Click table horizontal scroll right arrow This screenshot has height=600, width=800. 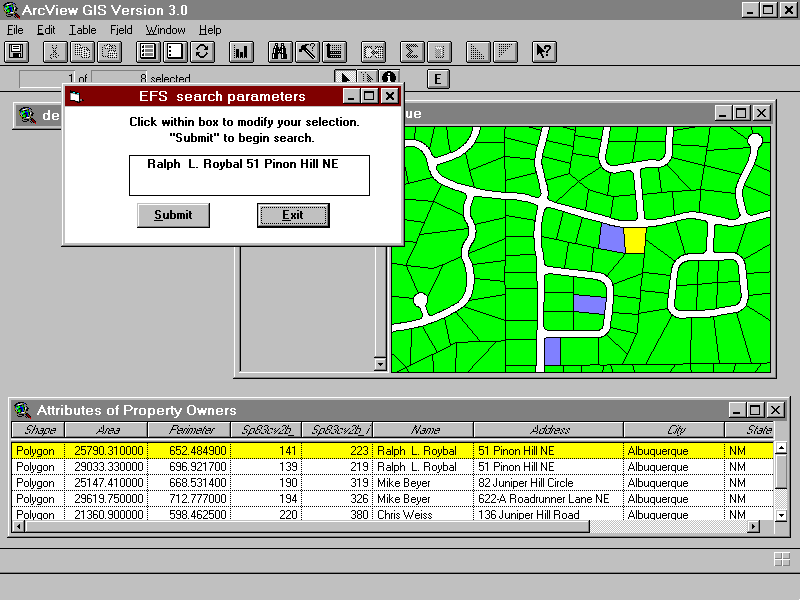click(x=754, y=527)
